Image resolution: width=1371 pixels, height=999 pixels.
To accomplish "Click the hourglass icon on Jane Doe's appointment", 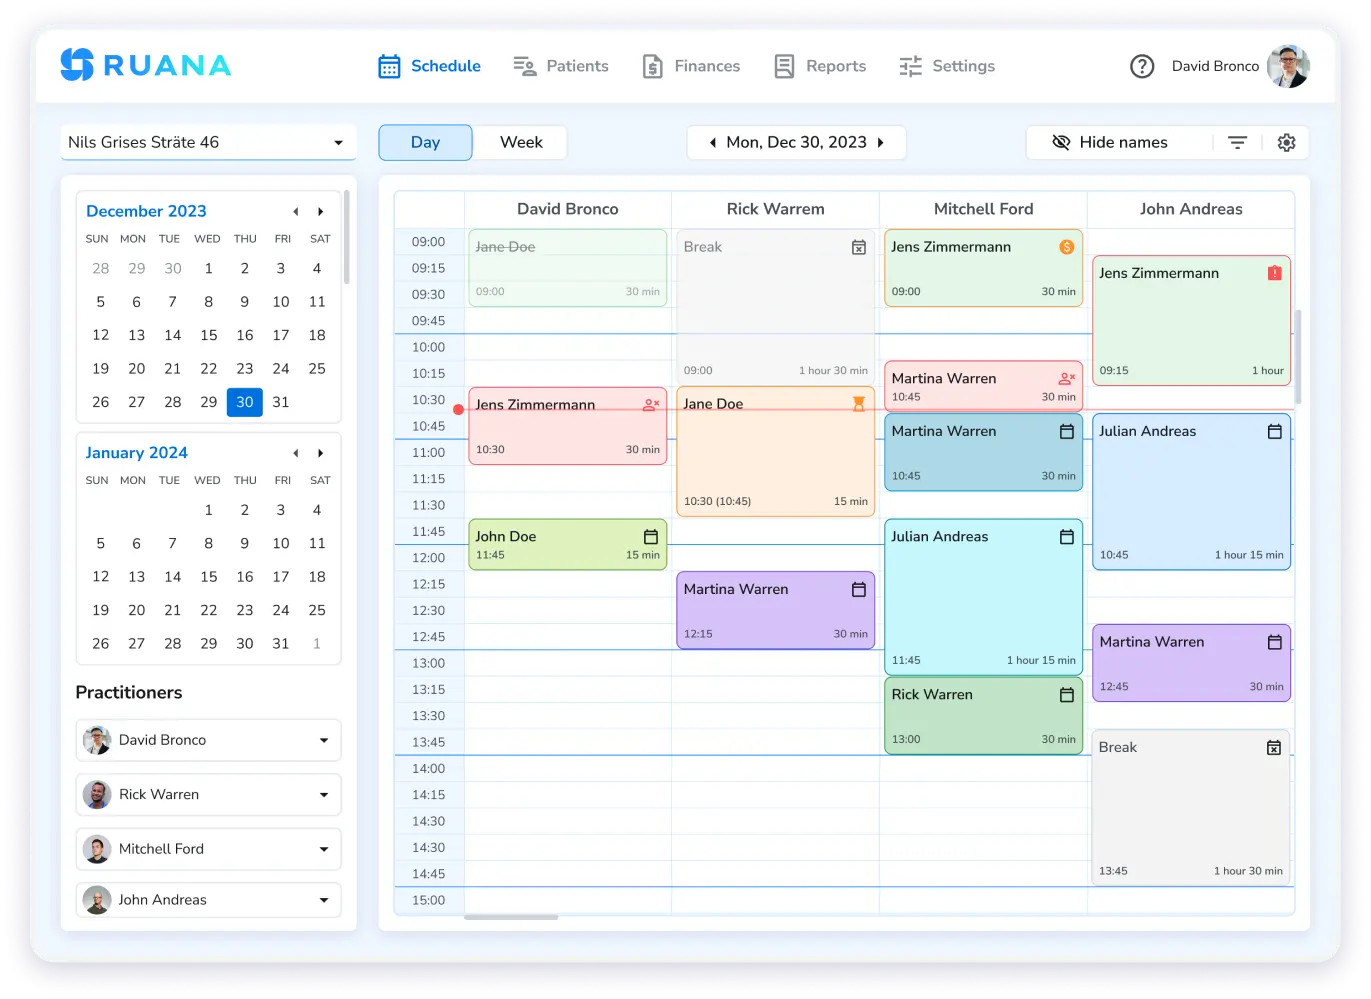I will 858,404.
